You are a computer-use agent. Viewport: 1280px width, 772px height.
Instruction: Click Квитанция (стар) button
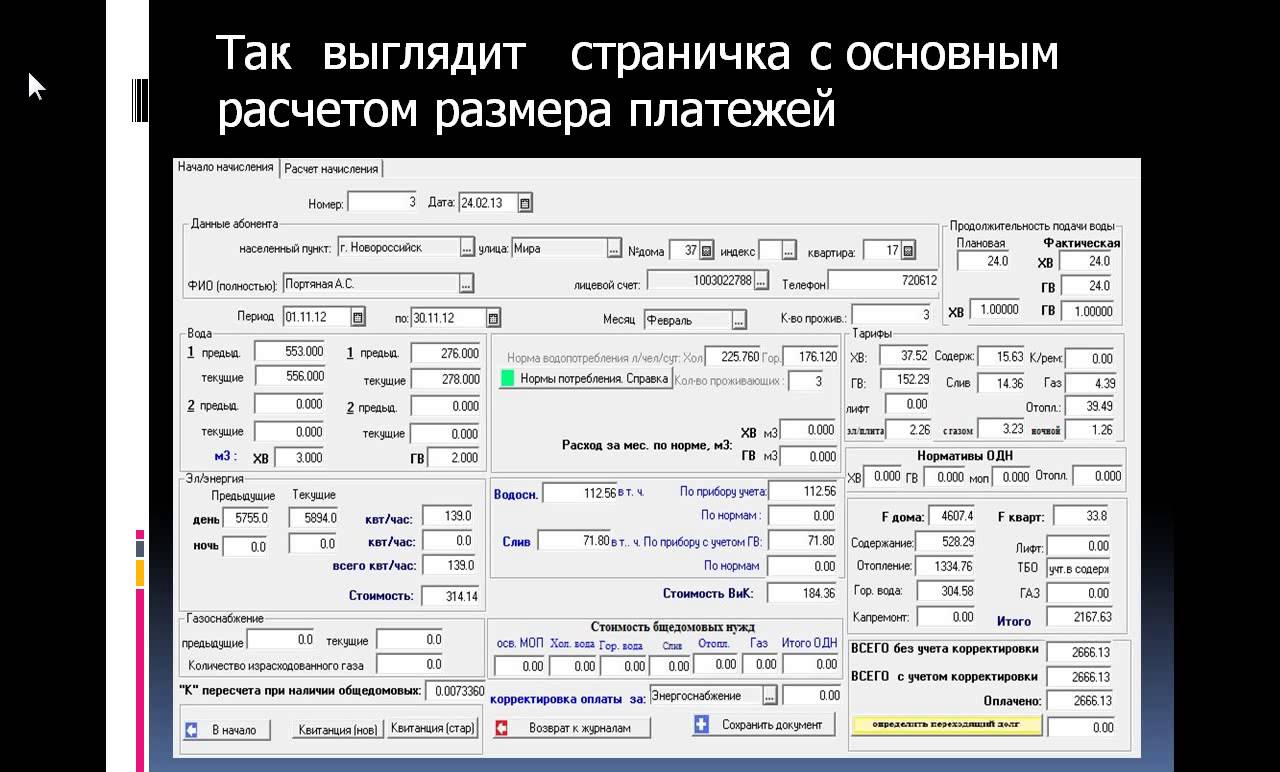point(433,728)
